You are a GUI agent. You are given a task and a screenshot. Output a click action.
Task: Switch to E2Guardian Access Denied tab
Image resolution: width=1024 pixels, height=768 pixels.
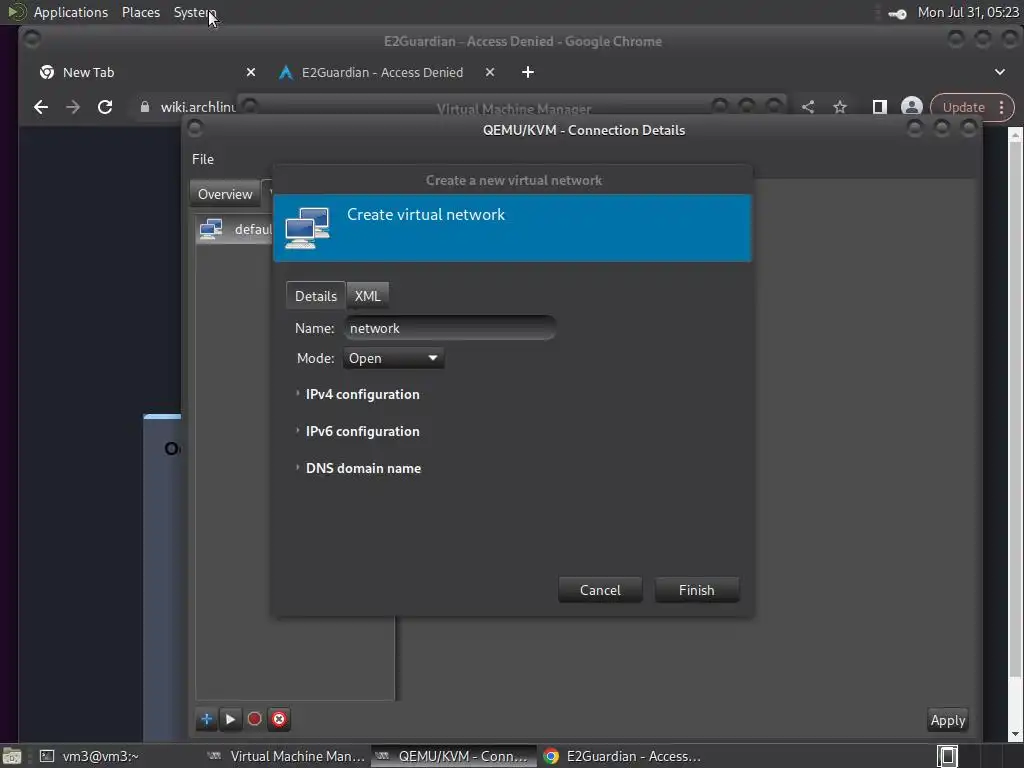click(x=387, y=72)
